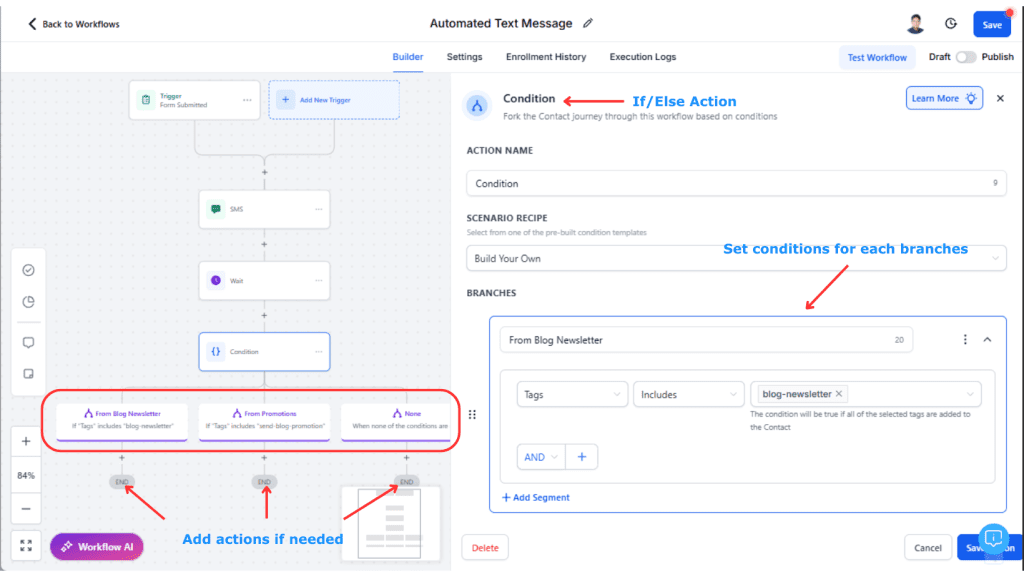Open the Includes operator dropdown
The image size is (1024, 577).
coord(687,395)
